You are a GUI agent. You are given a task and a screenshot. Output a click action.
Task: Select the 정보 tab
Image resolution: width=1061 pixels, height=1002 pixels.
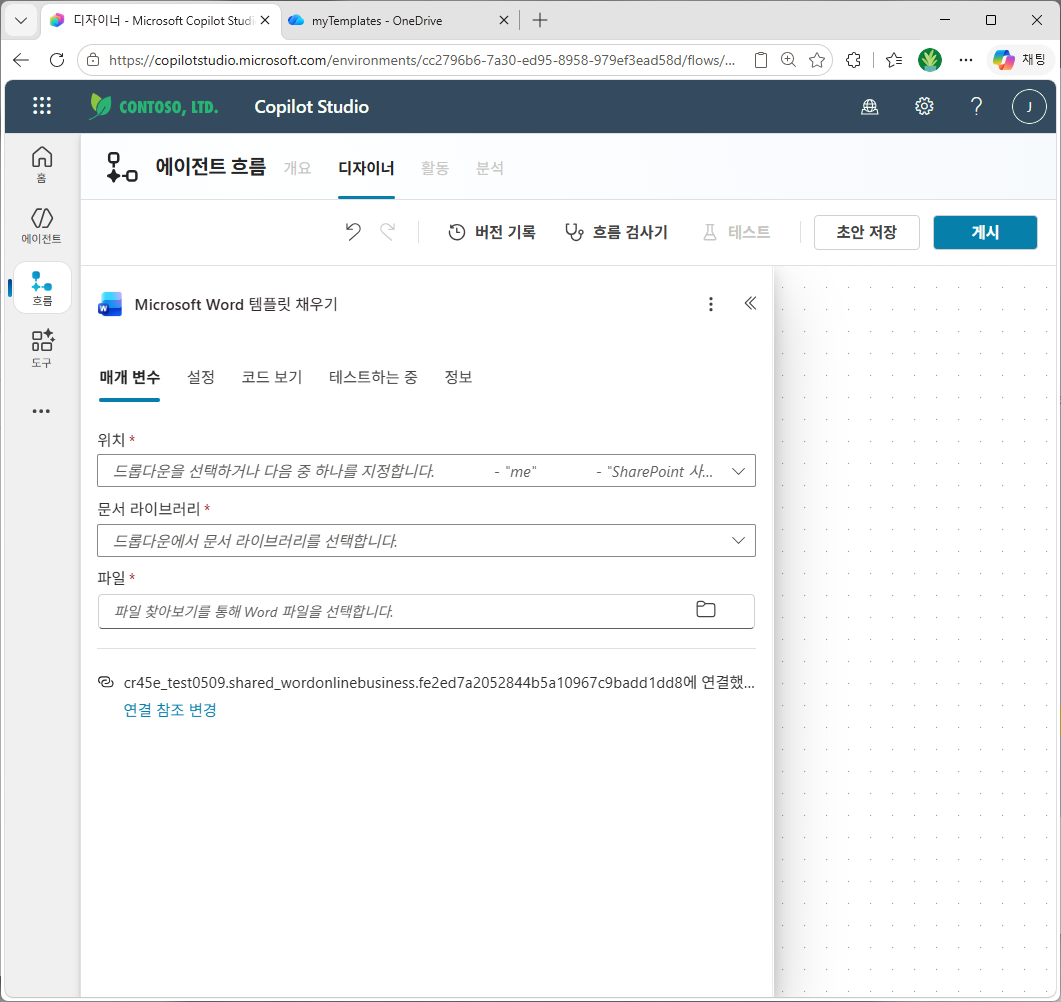[458, 378]
